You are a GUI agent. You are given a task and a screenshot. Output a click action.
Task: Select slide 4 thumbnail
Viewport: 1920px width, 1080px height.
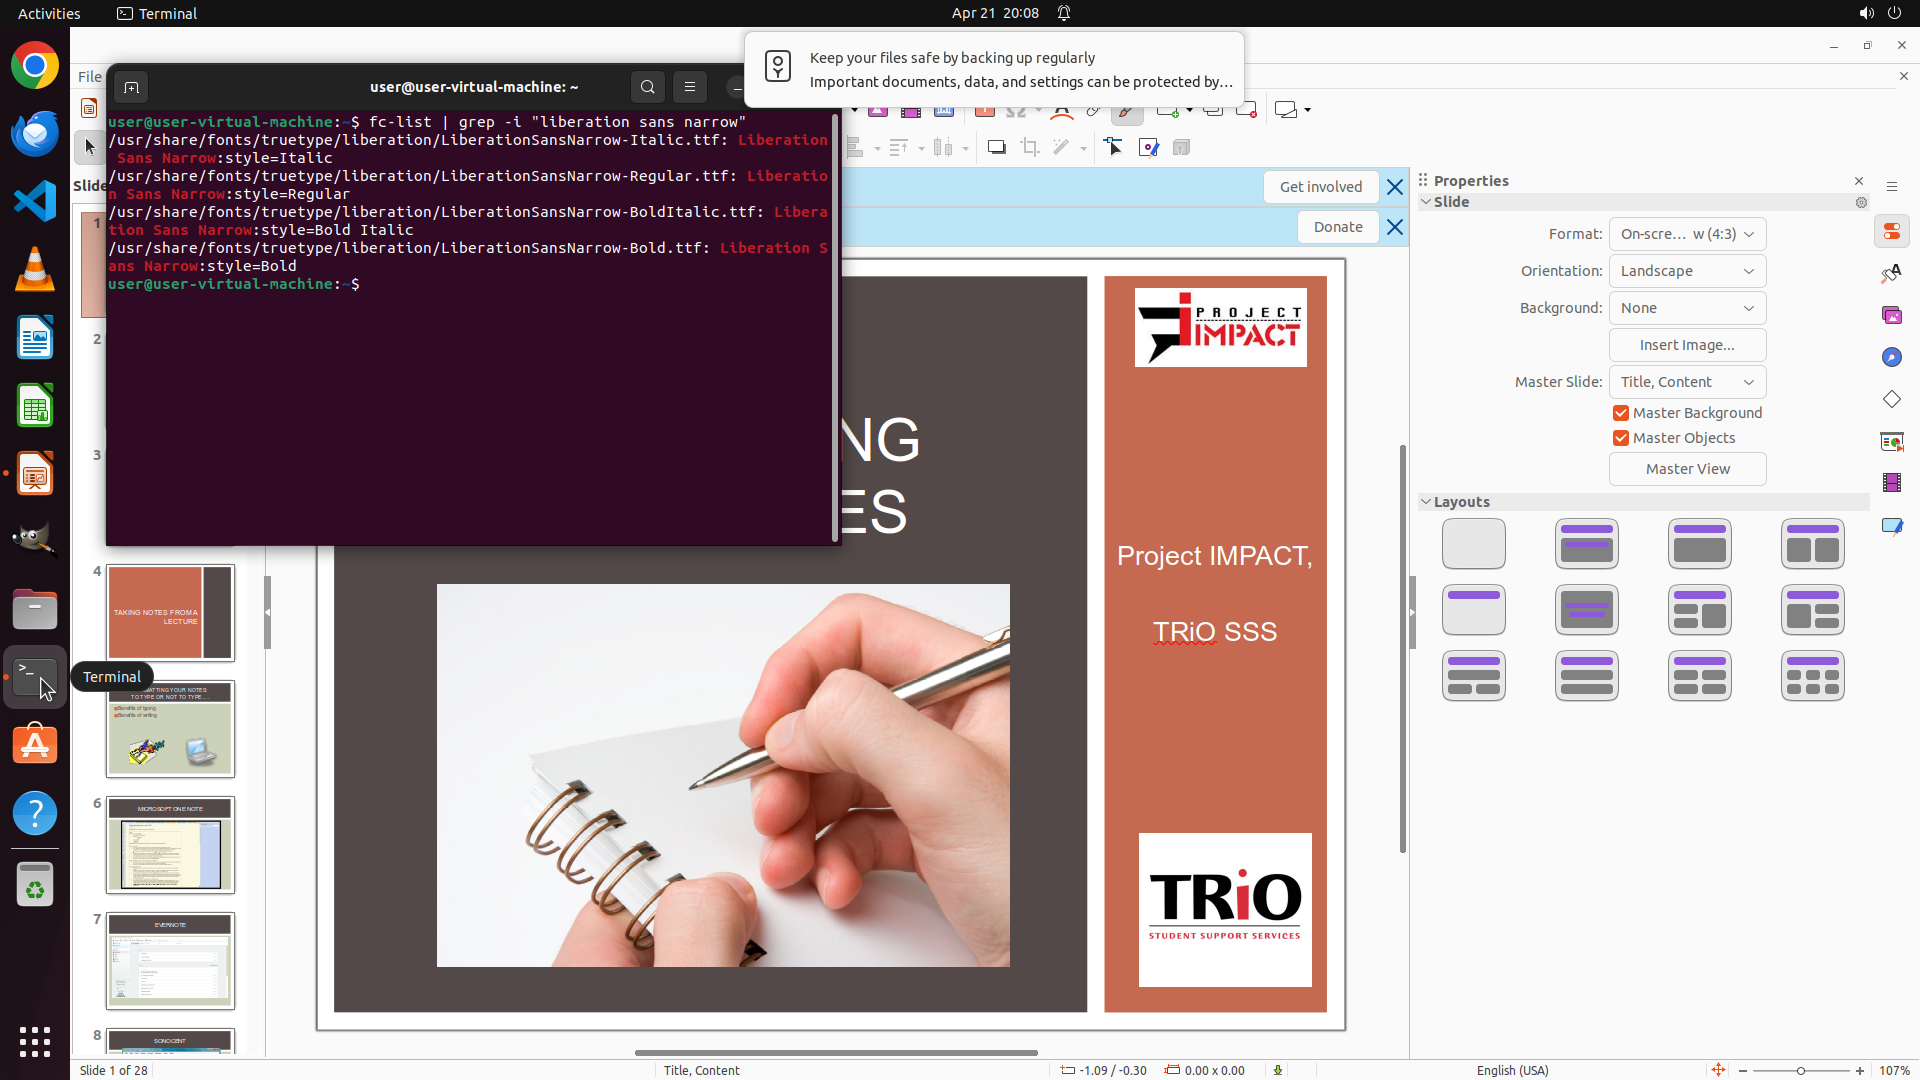(x=170, y=613)
